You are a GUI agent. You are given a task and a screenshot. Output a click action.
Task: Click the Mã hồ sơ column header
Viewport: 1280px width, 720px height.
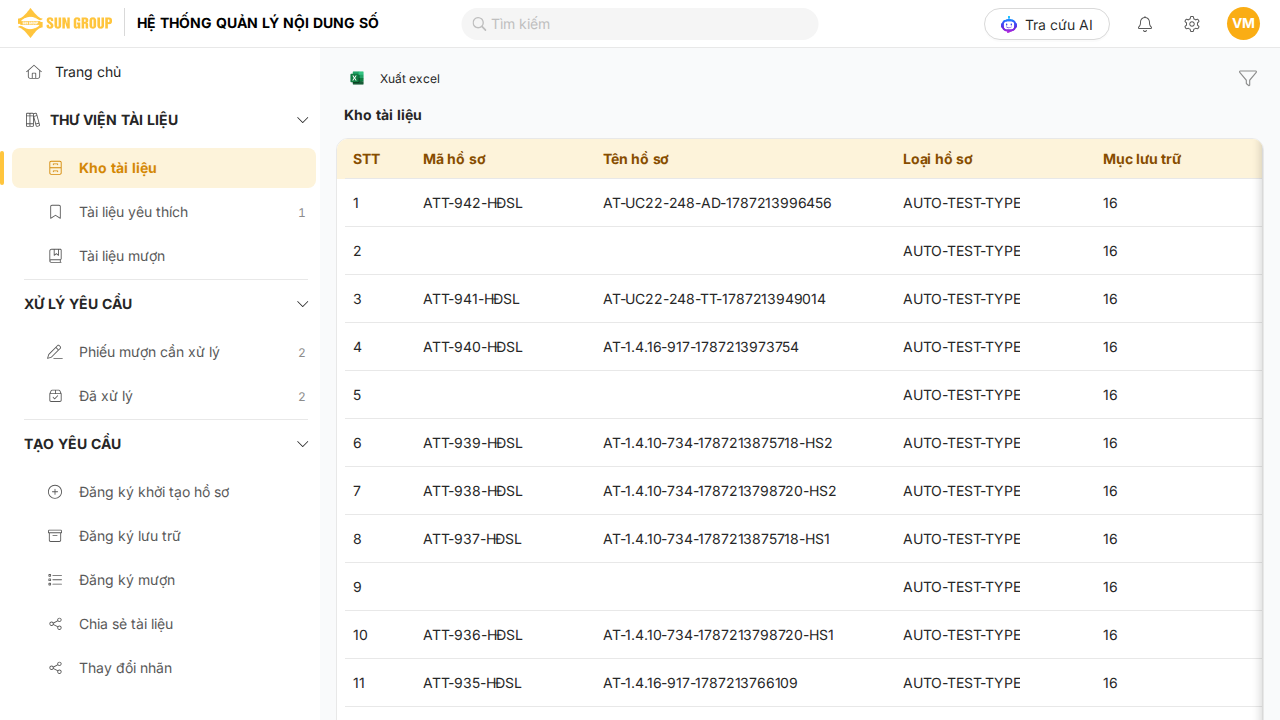click(454, 159)
